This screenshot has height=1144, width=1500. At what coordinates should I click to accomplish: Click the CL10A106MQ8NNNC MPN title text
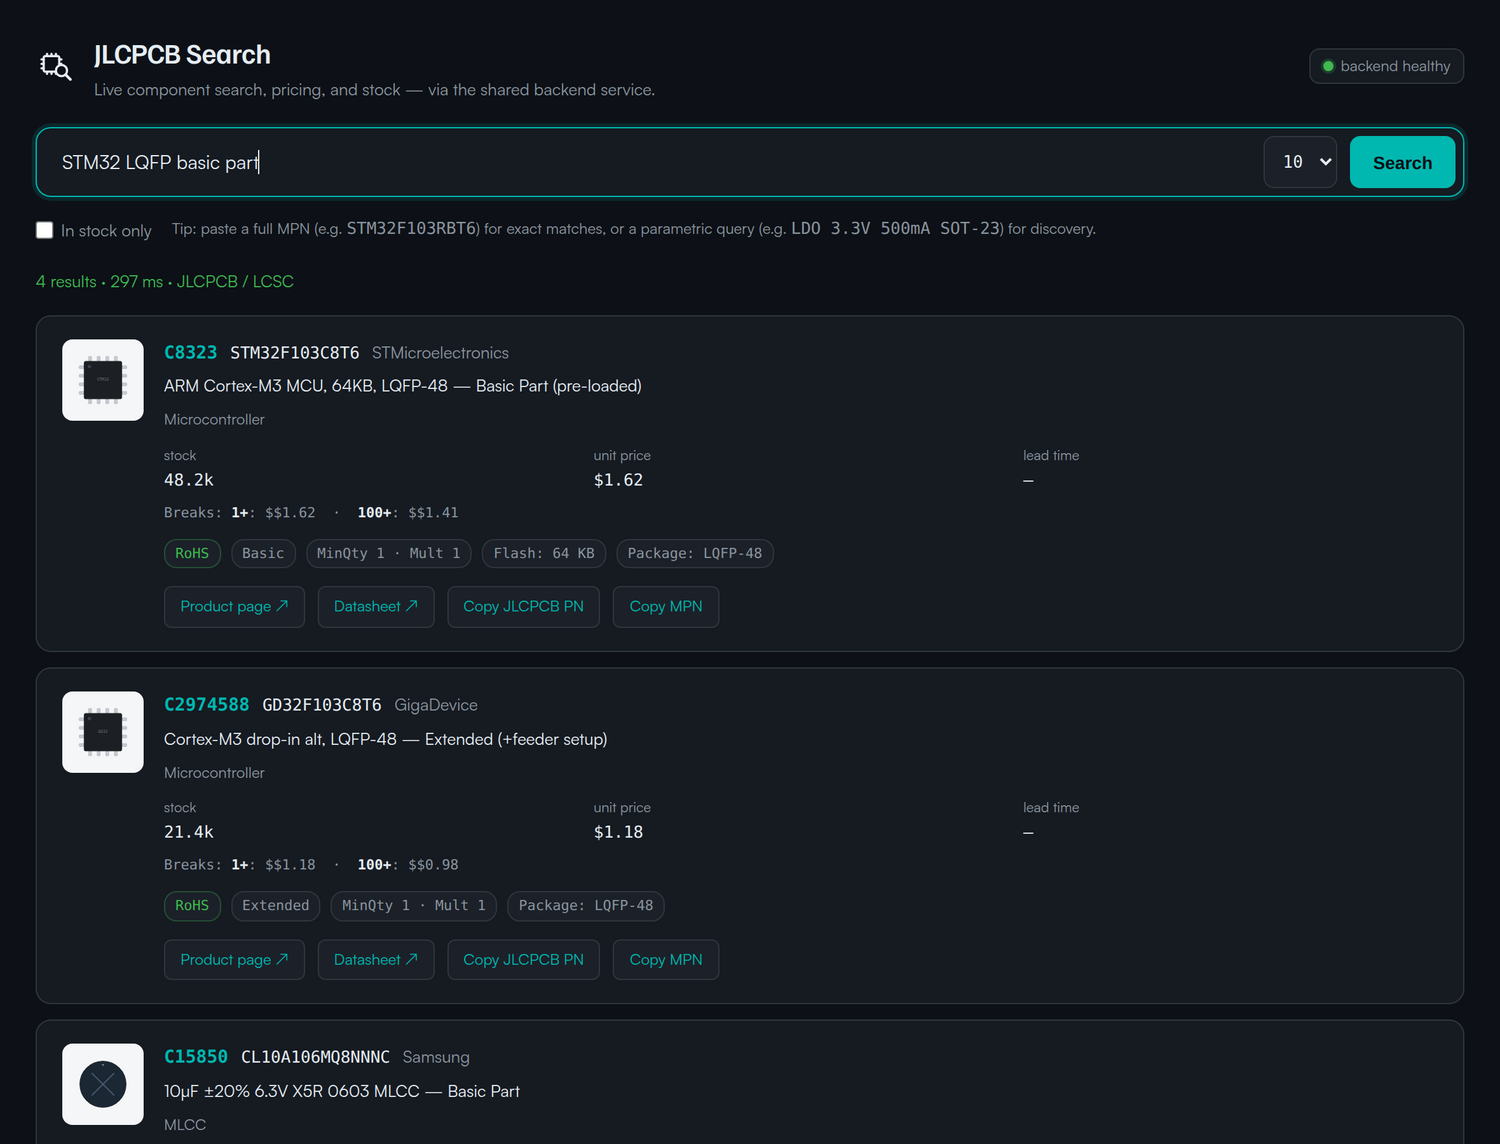point(315,1057)
